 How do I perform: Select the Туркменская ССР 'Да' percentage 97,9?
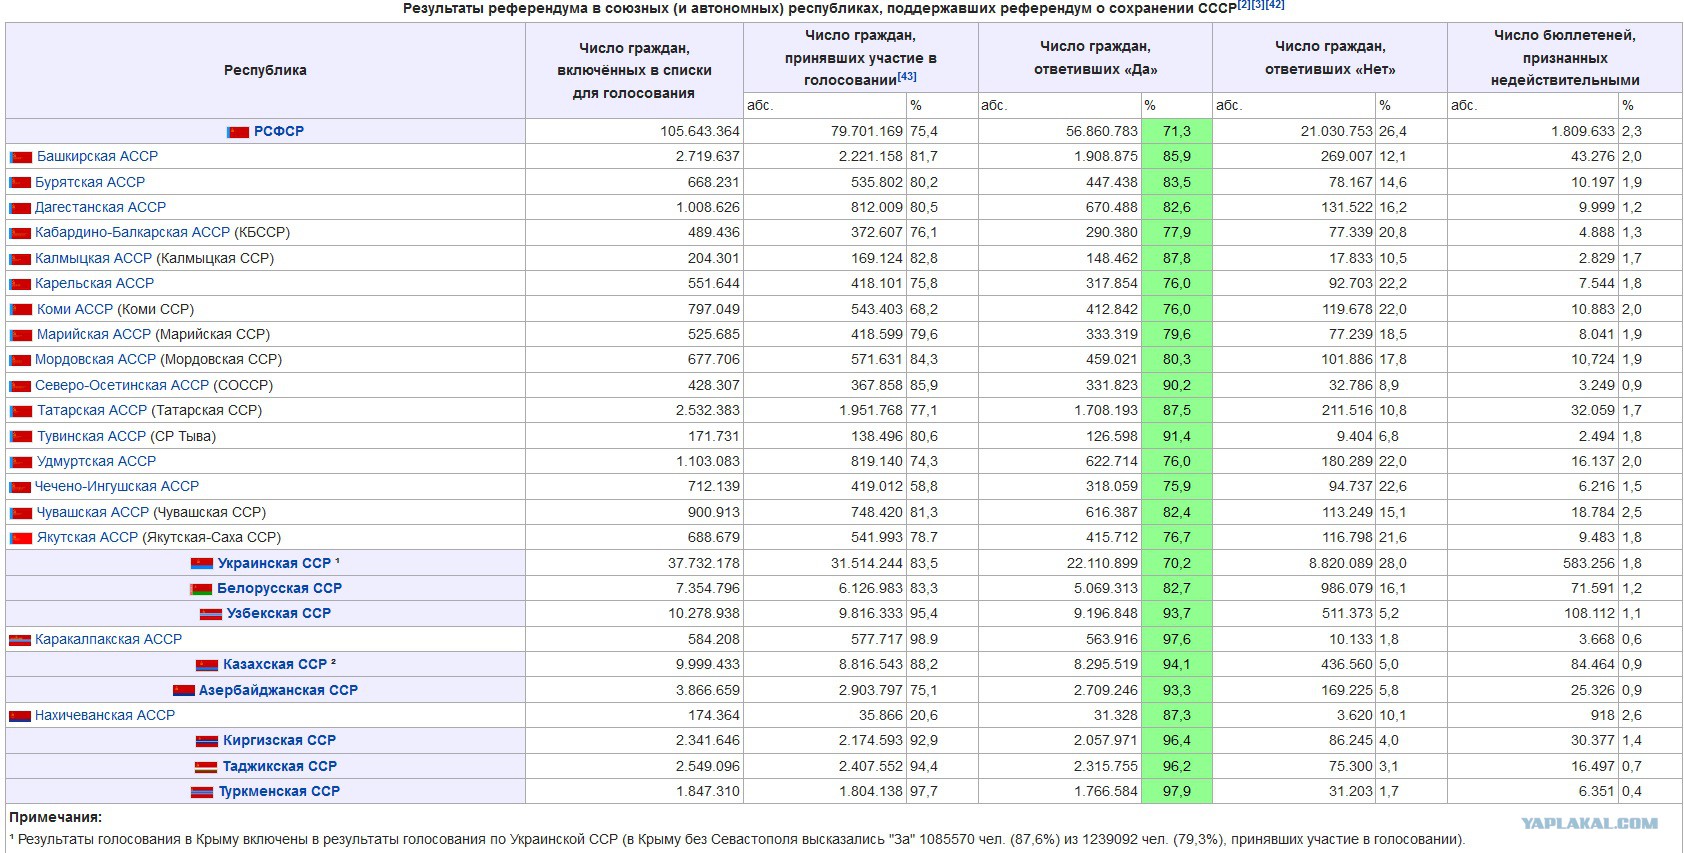(1177, 791)
